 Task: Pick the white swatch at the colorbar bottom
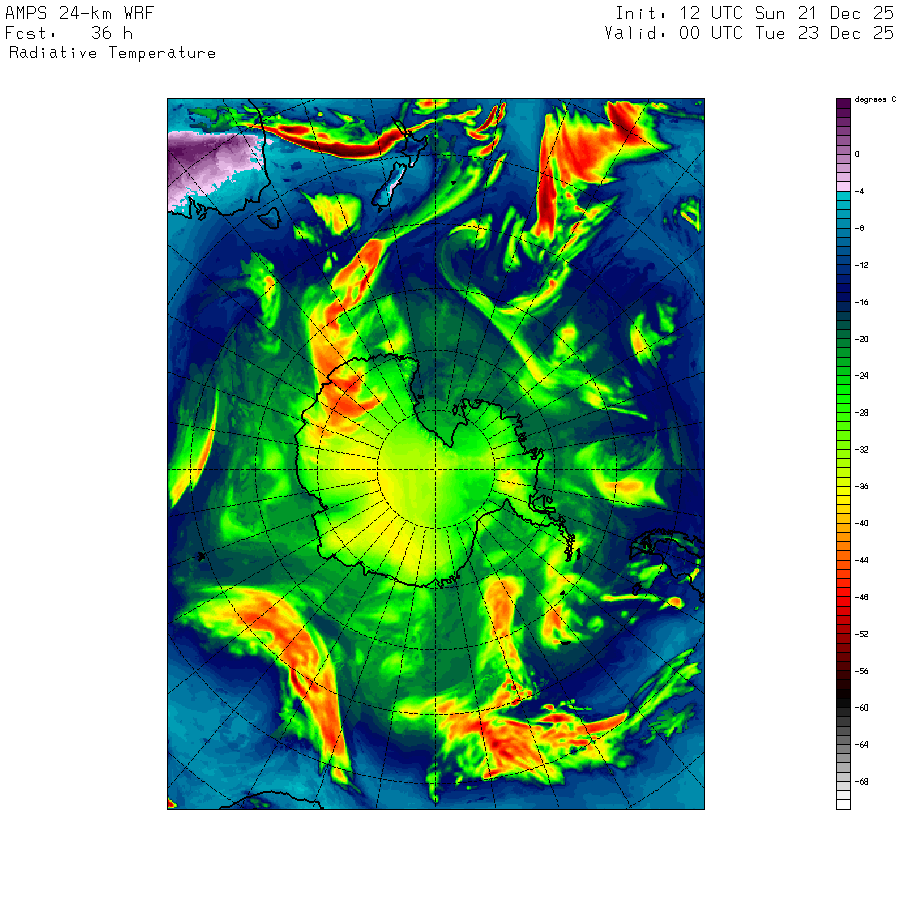click(843, 805)
